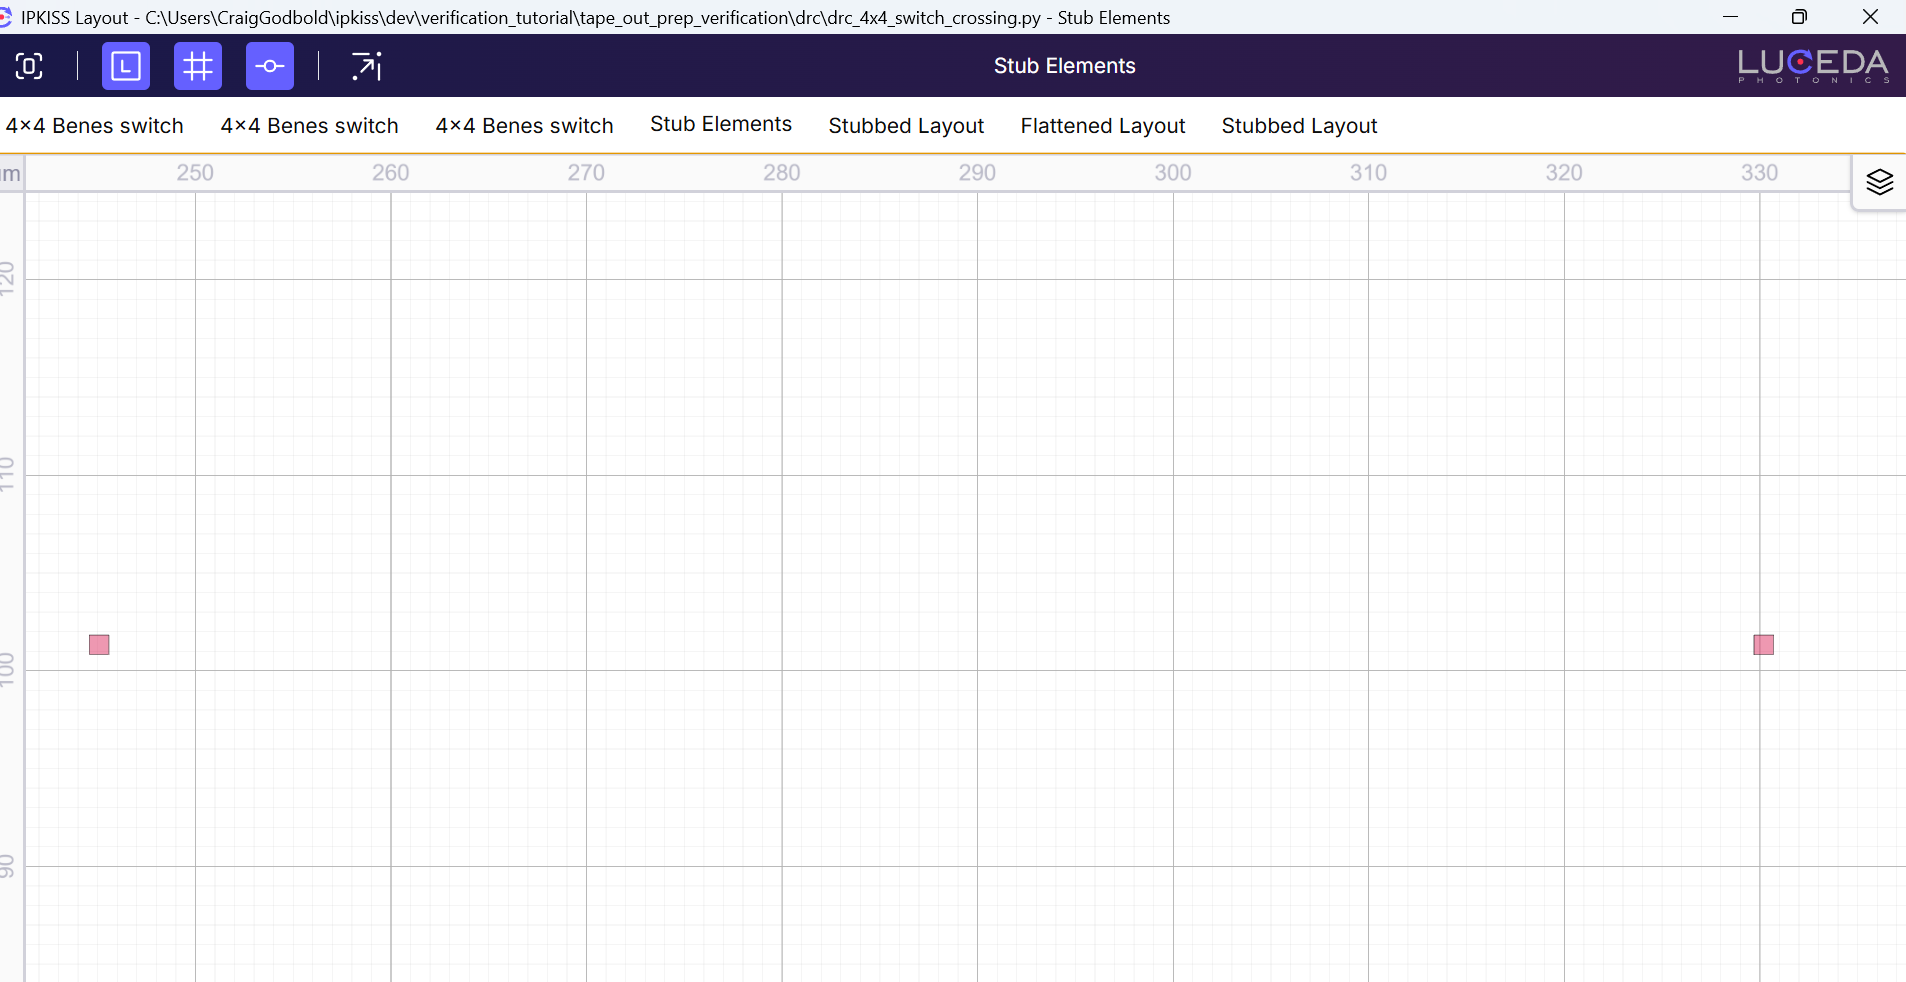Toggle the 'L' layer labels button
Viewport: 1906px width, 982px height.
126,66
